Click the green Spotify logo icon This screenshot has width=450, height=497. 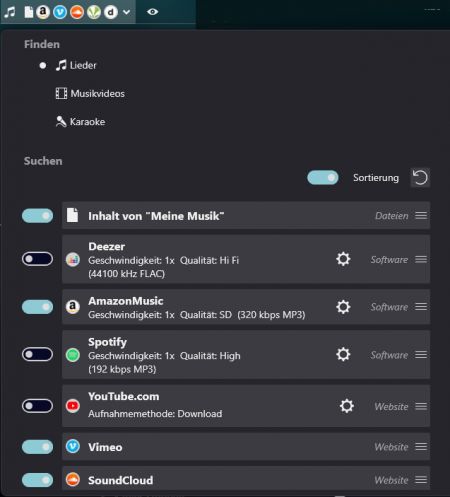(x=73, y=355)
